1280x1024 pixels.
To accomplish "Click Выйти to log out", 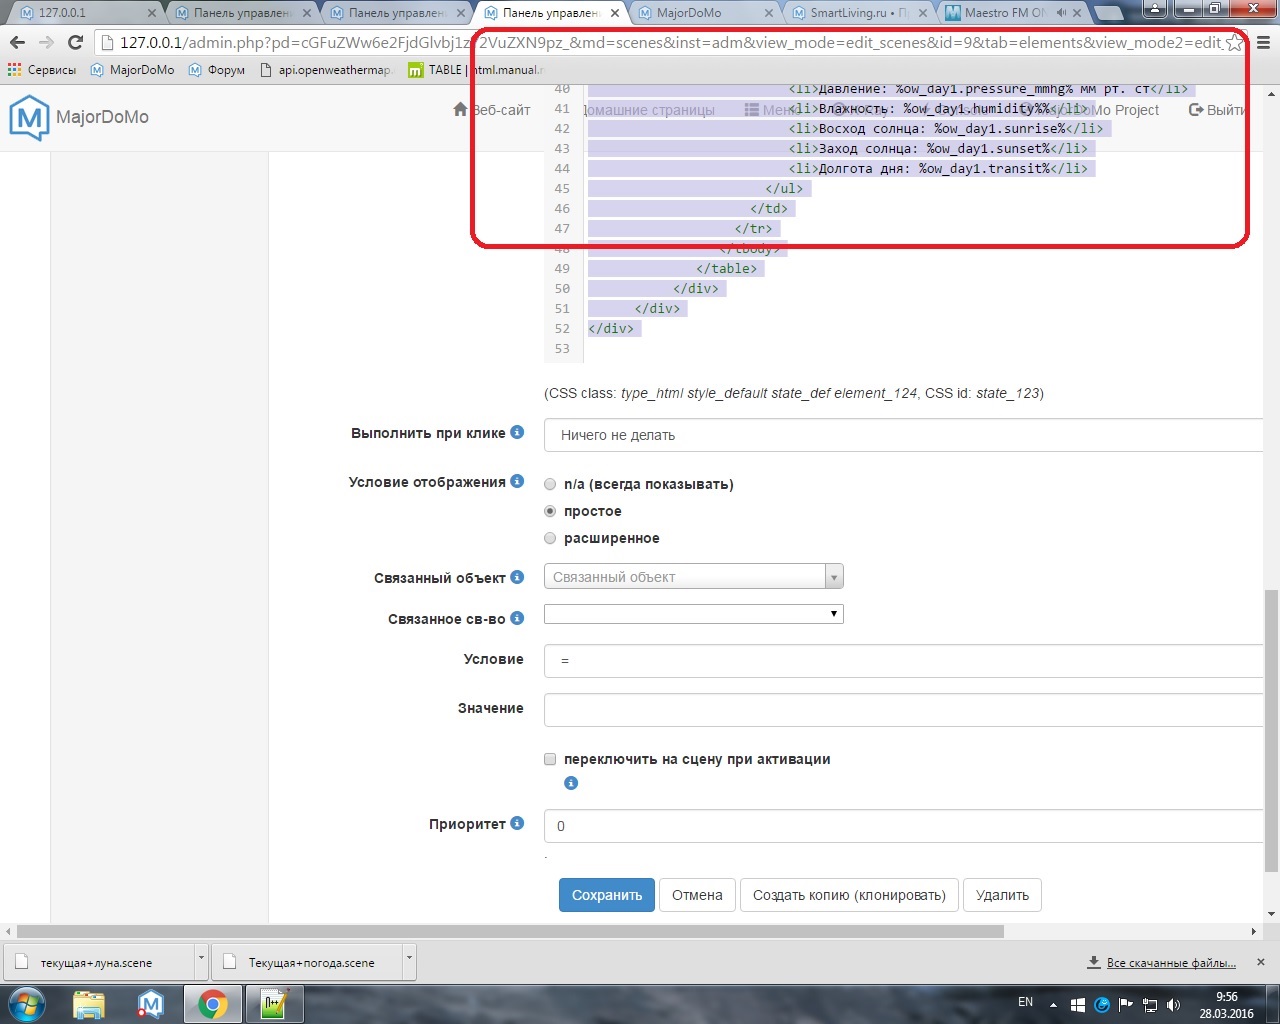I will click(x=1217, y=110).
